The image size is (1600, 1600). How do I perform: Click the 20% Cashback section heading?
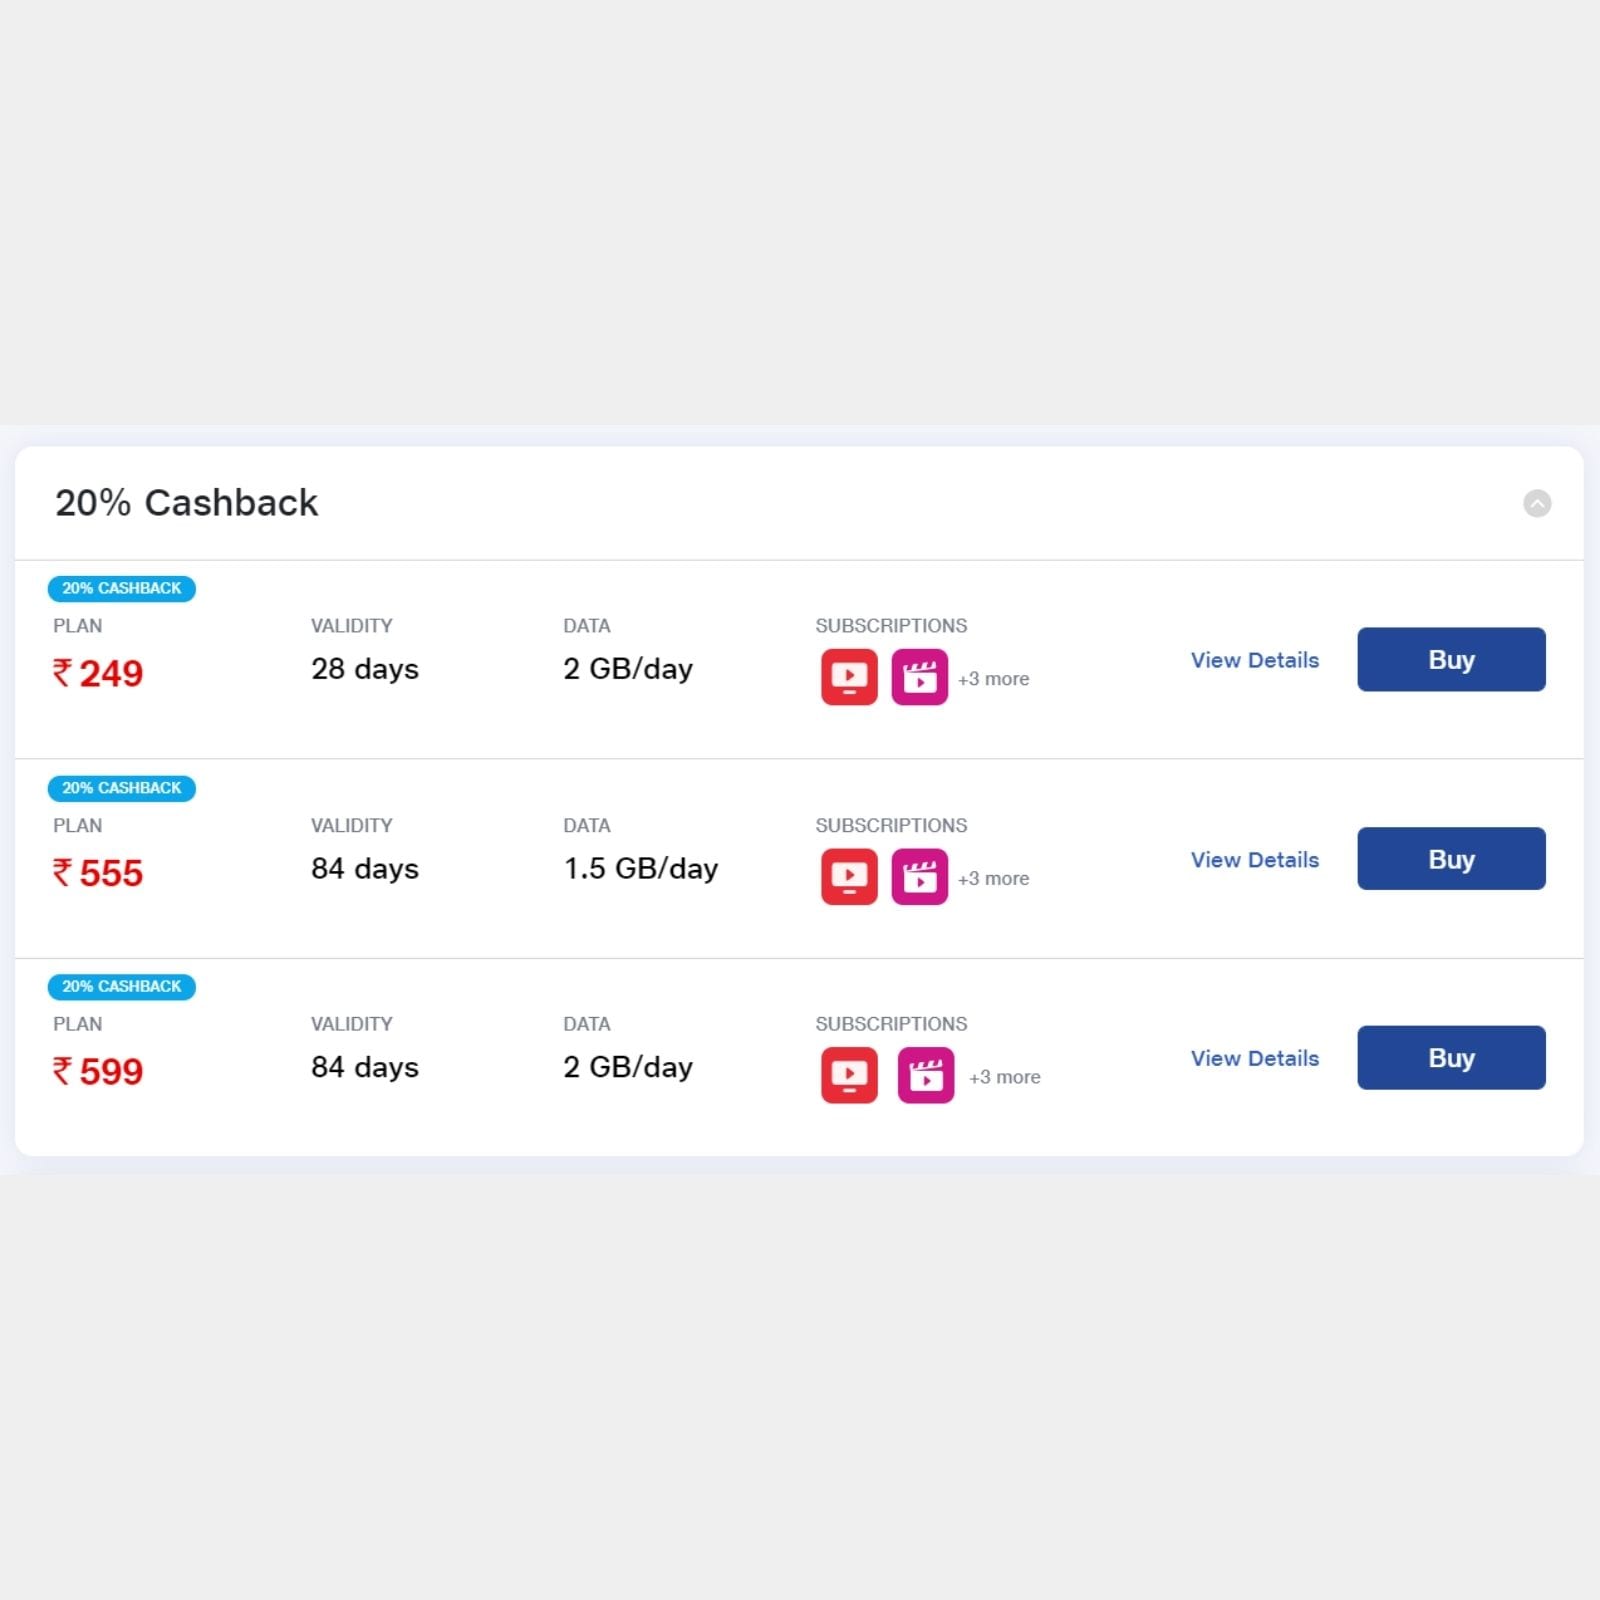click(186, 503)
